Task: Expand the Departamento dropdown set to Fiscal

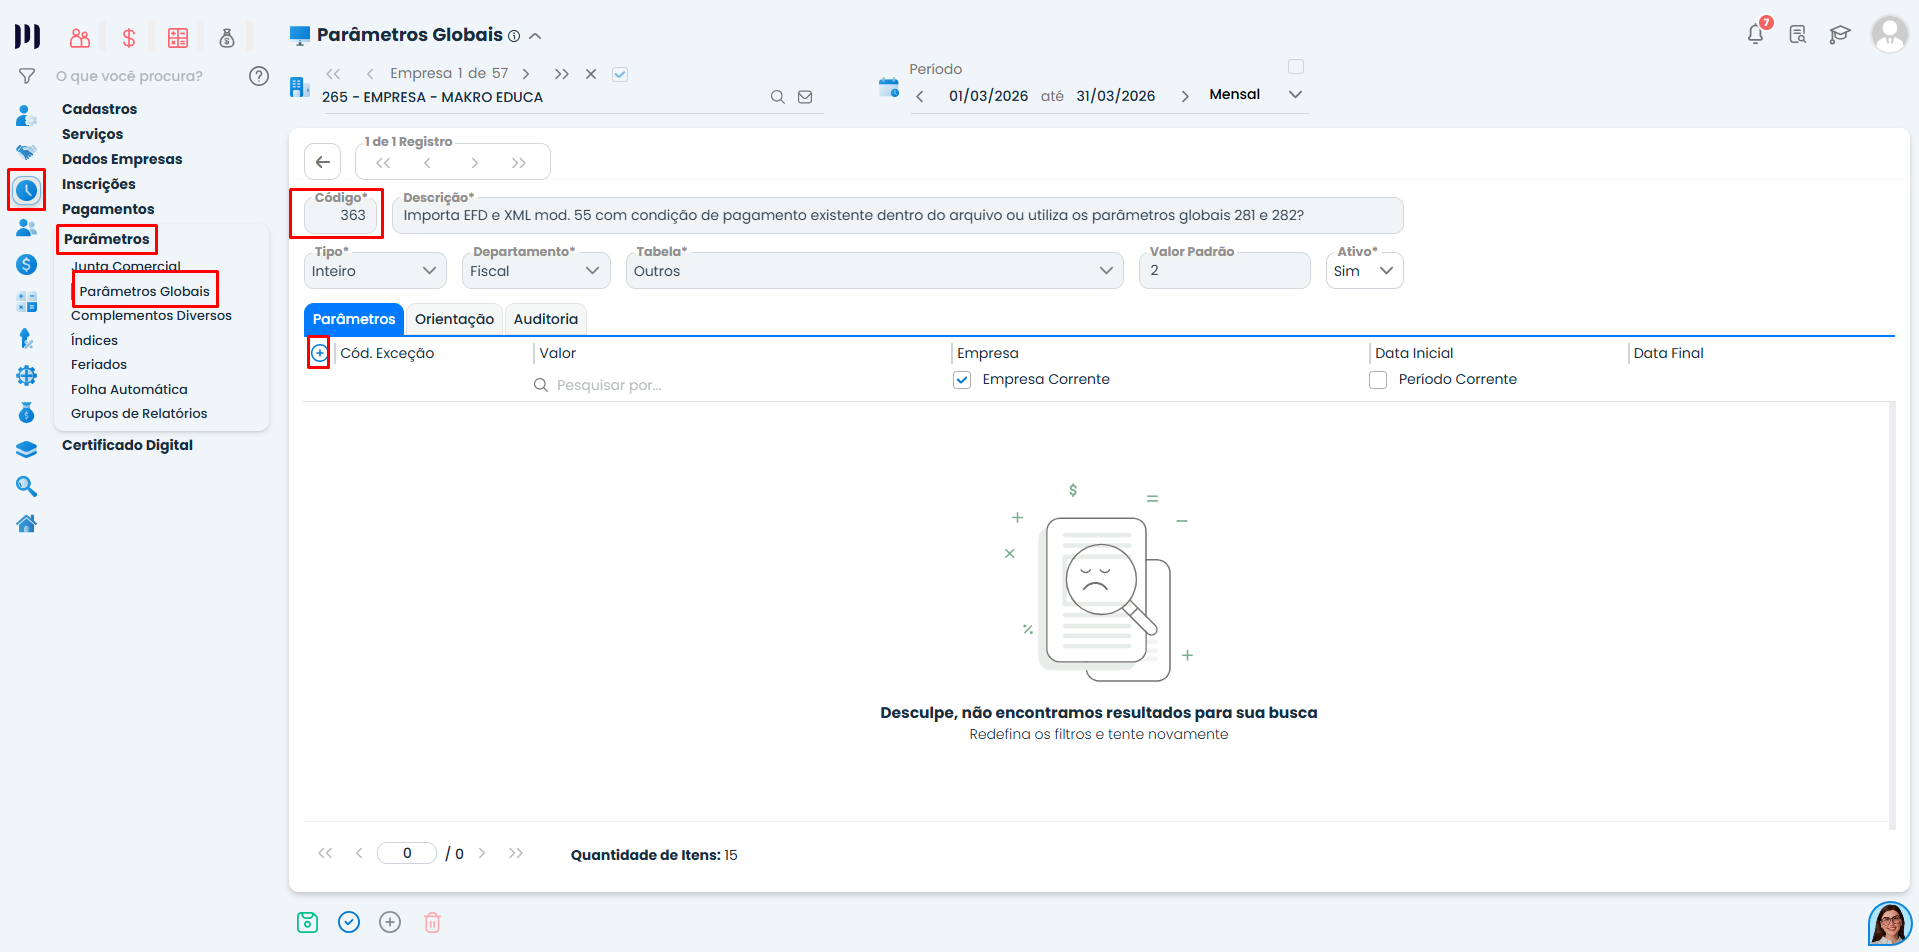Action: point(535,270)
